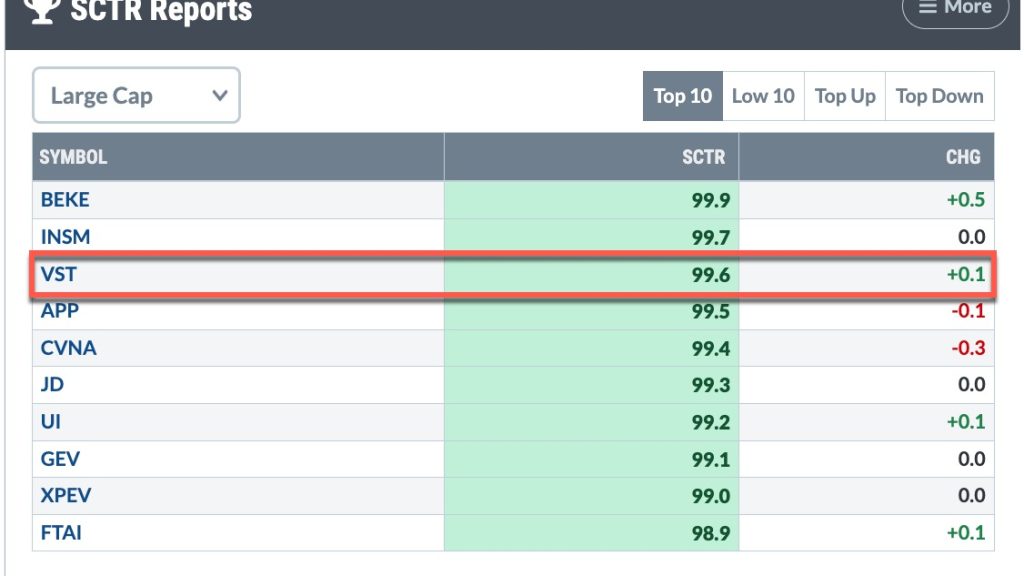Sort by the SCTR column header
This screenshot has width=1024, height=576.
(703, 157)
